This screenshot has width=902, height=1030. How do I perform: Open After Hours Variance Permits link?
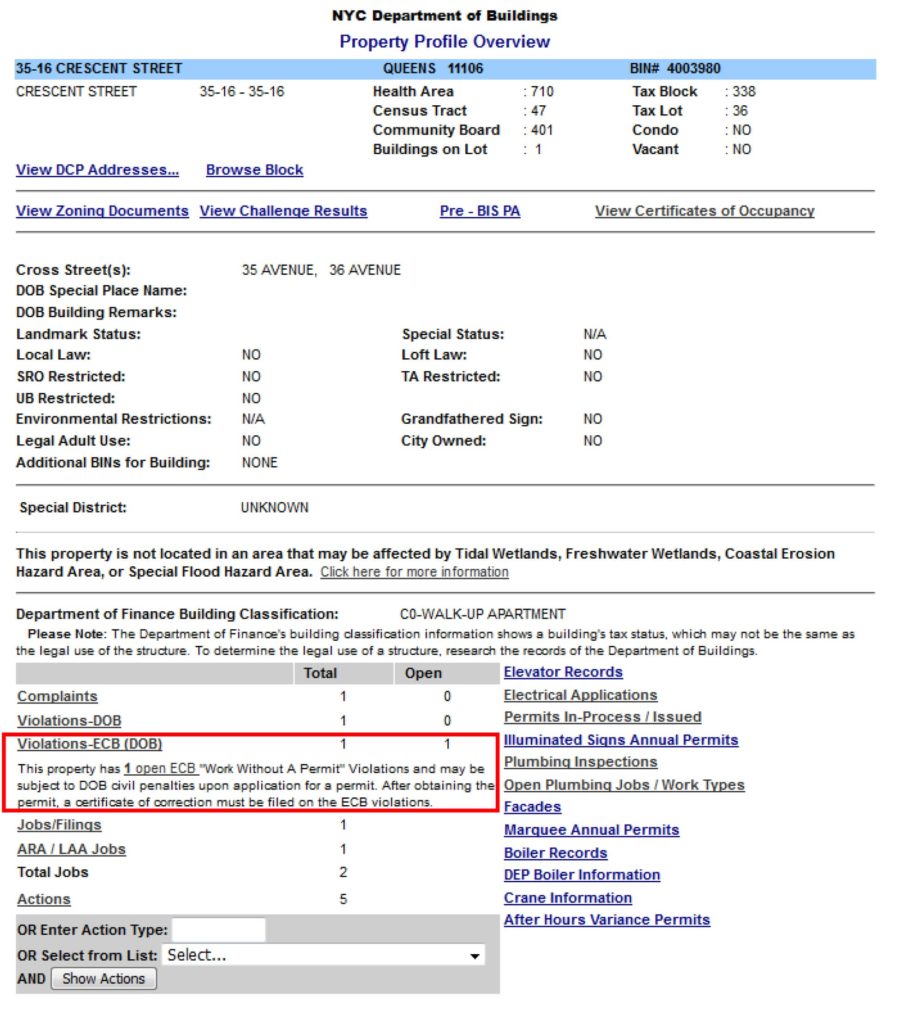(x=606, y=920)
